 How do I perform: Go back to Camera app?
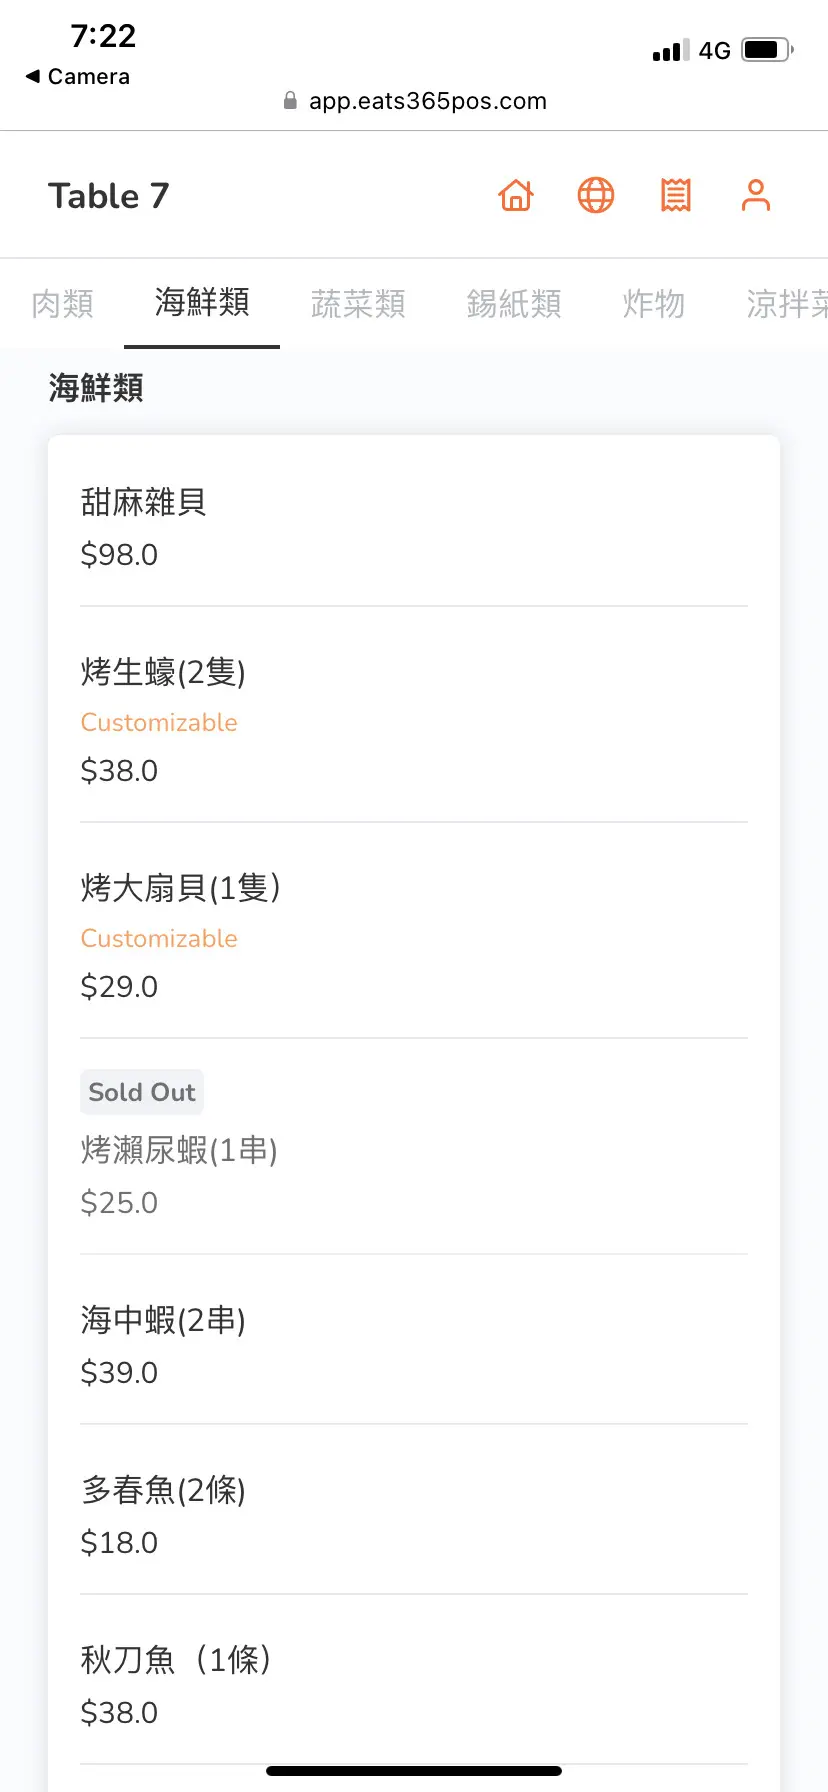coord(78,76)
